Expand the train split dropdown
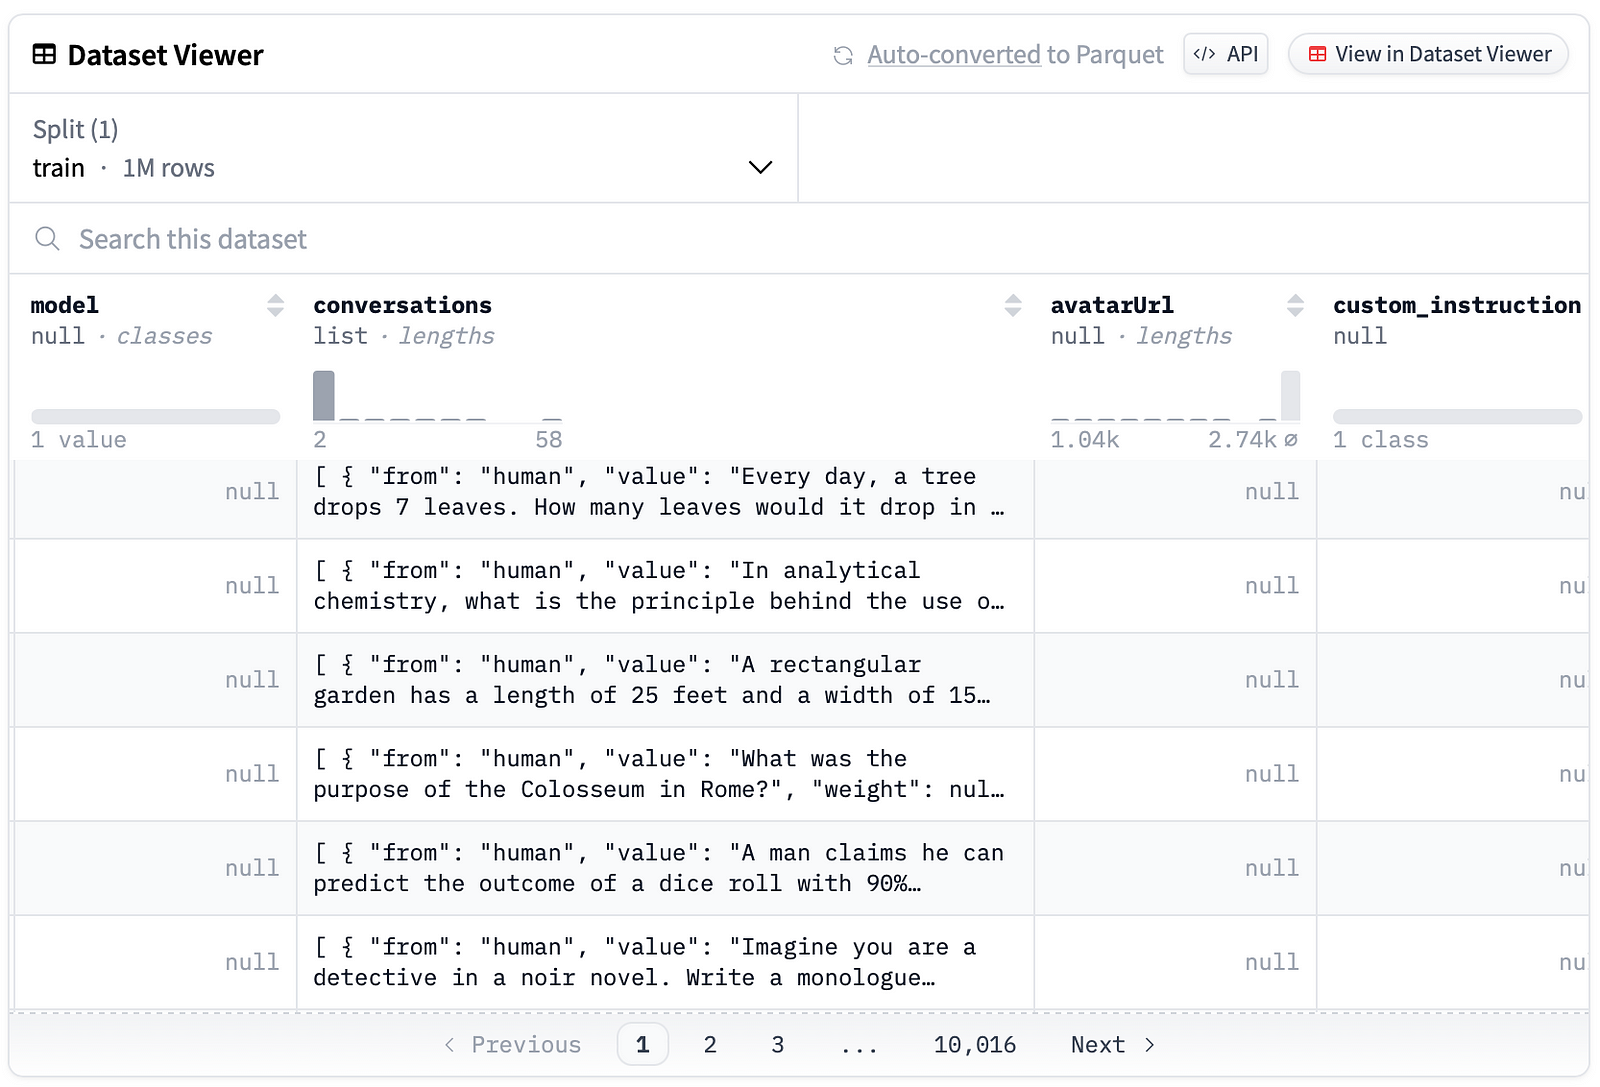The image size is (1600, 1087). coord(760,167)
